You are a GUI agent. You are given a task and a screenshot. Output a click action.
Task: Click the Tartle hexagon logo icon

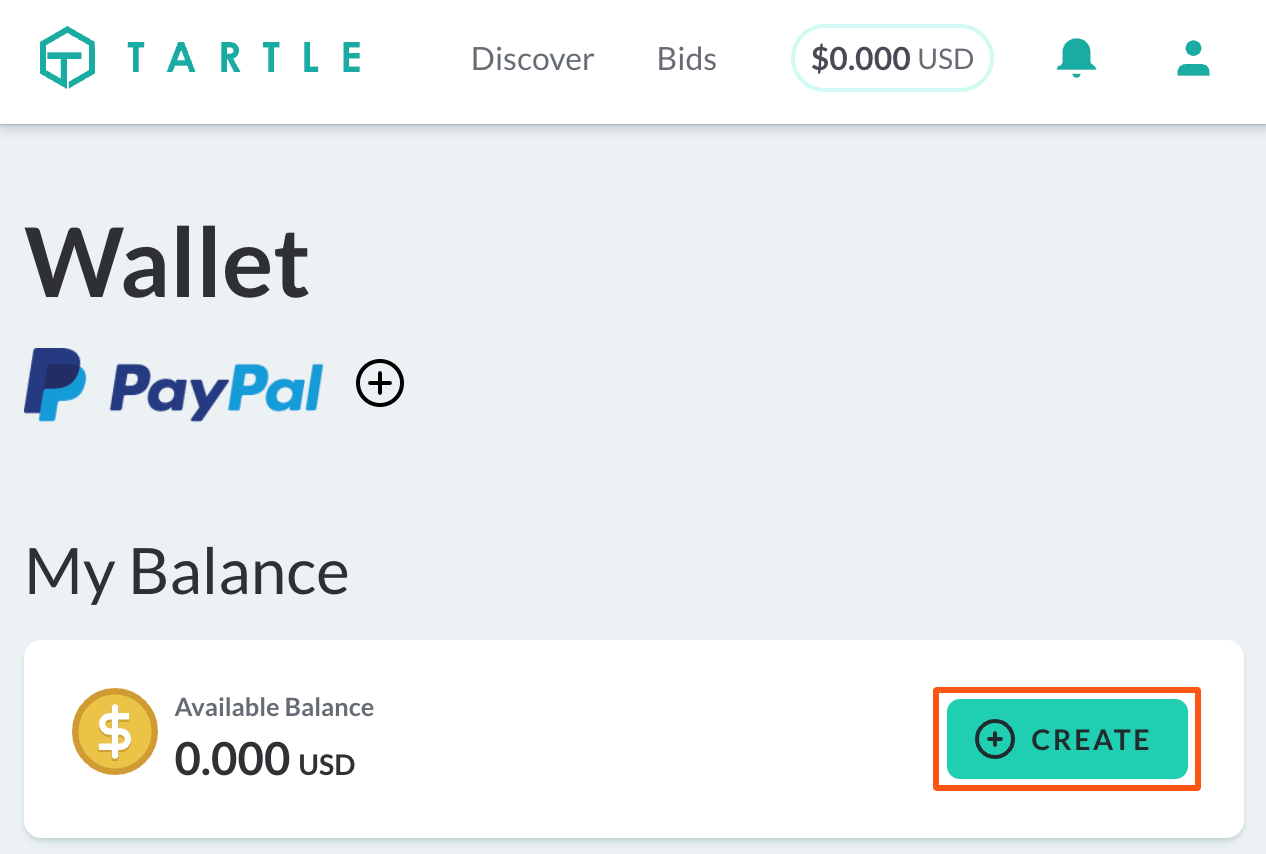tap(68, 57)
